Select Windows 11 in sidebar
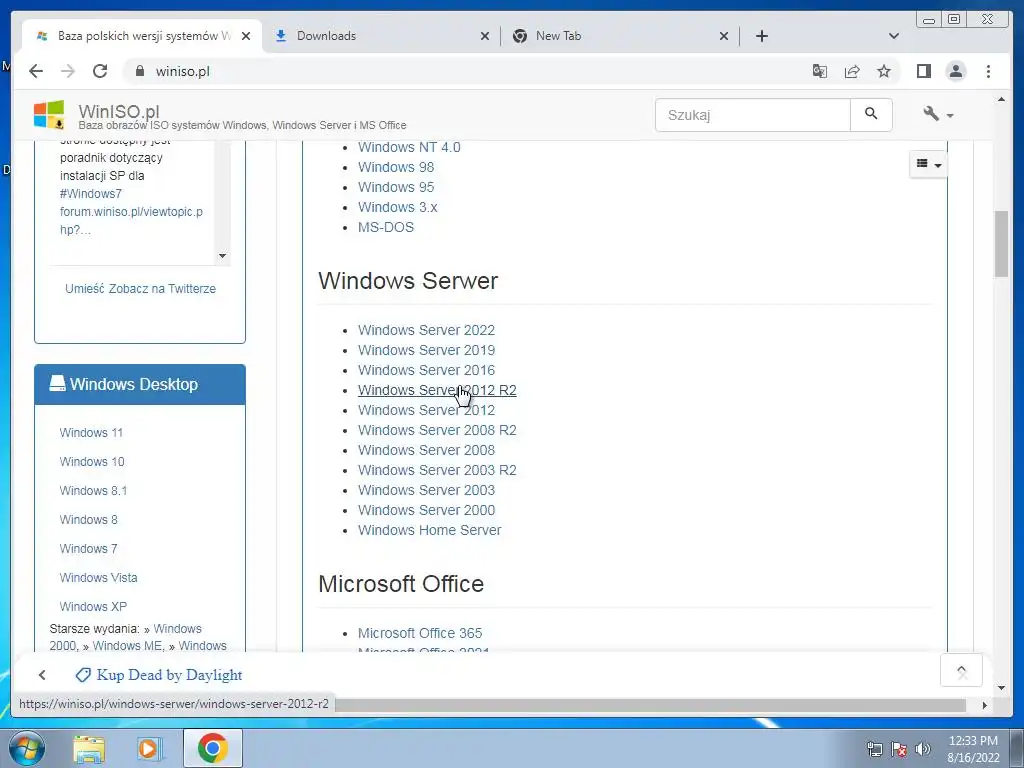This screenshot has height=768, width=1024. [91, 433]
